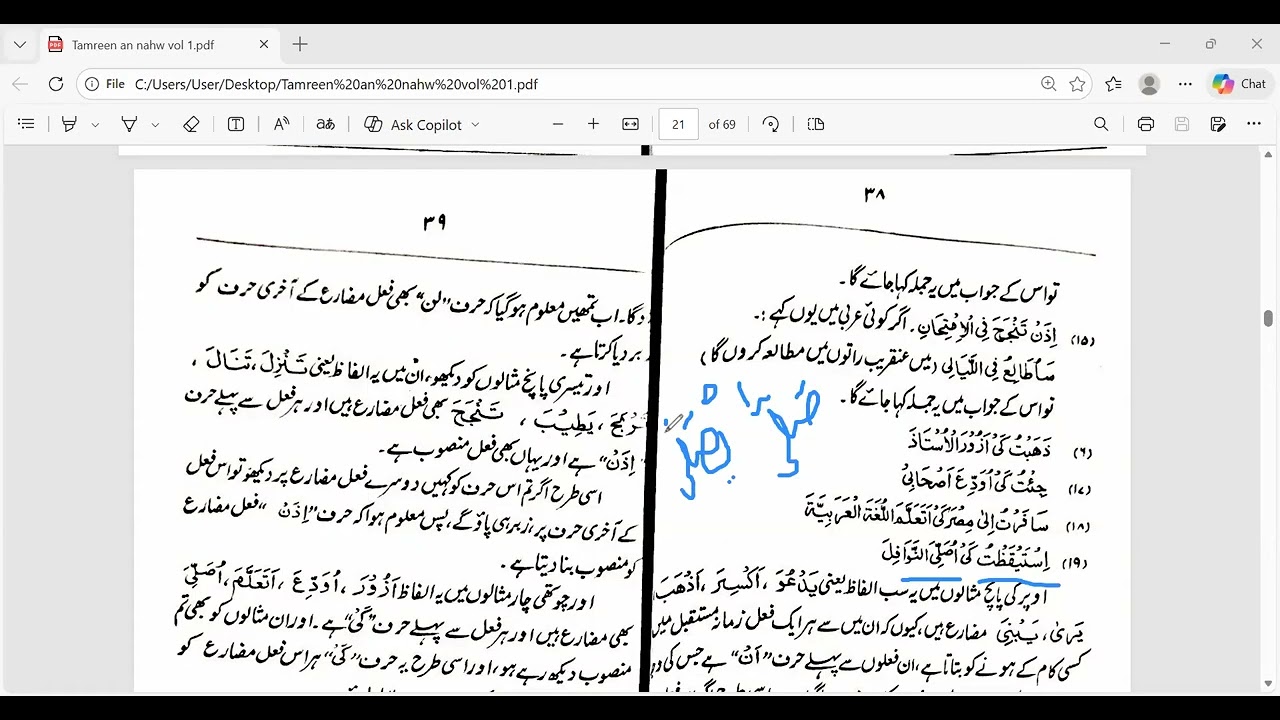1280x720 pixels.
Task: Print the PDF document
Action: click(x=1146, y=124)
